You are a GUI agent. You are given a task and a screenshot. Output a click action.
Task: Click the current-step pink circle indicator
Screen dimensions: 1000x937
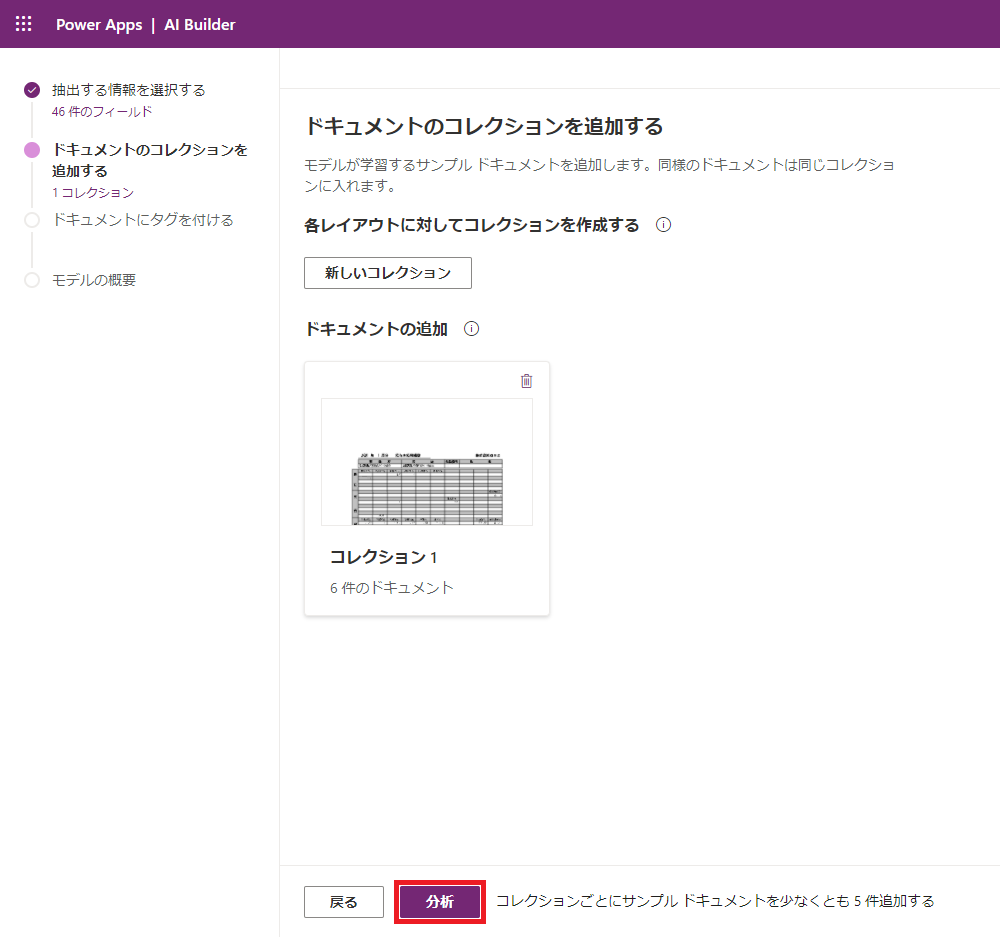32,150
